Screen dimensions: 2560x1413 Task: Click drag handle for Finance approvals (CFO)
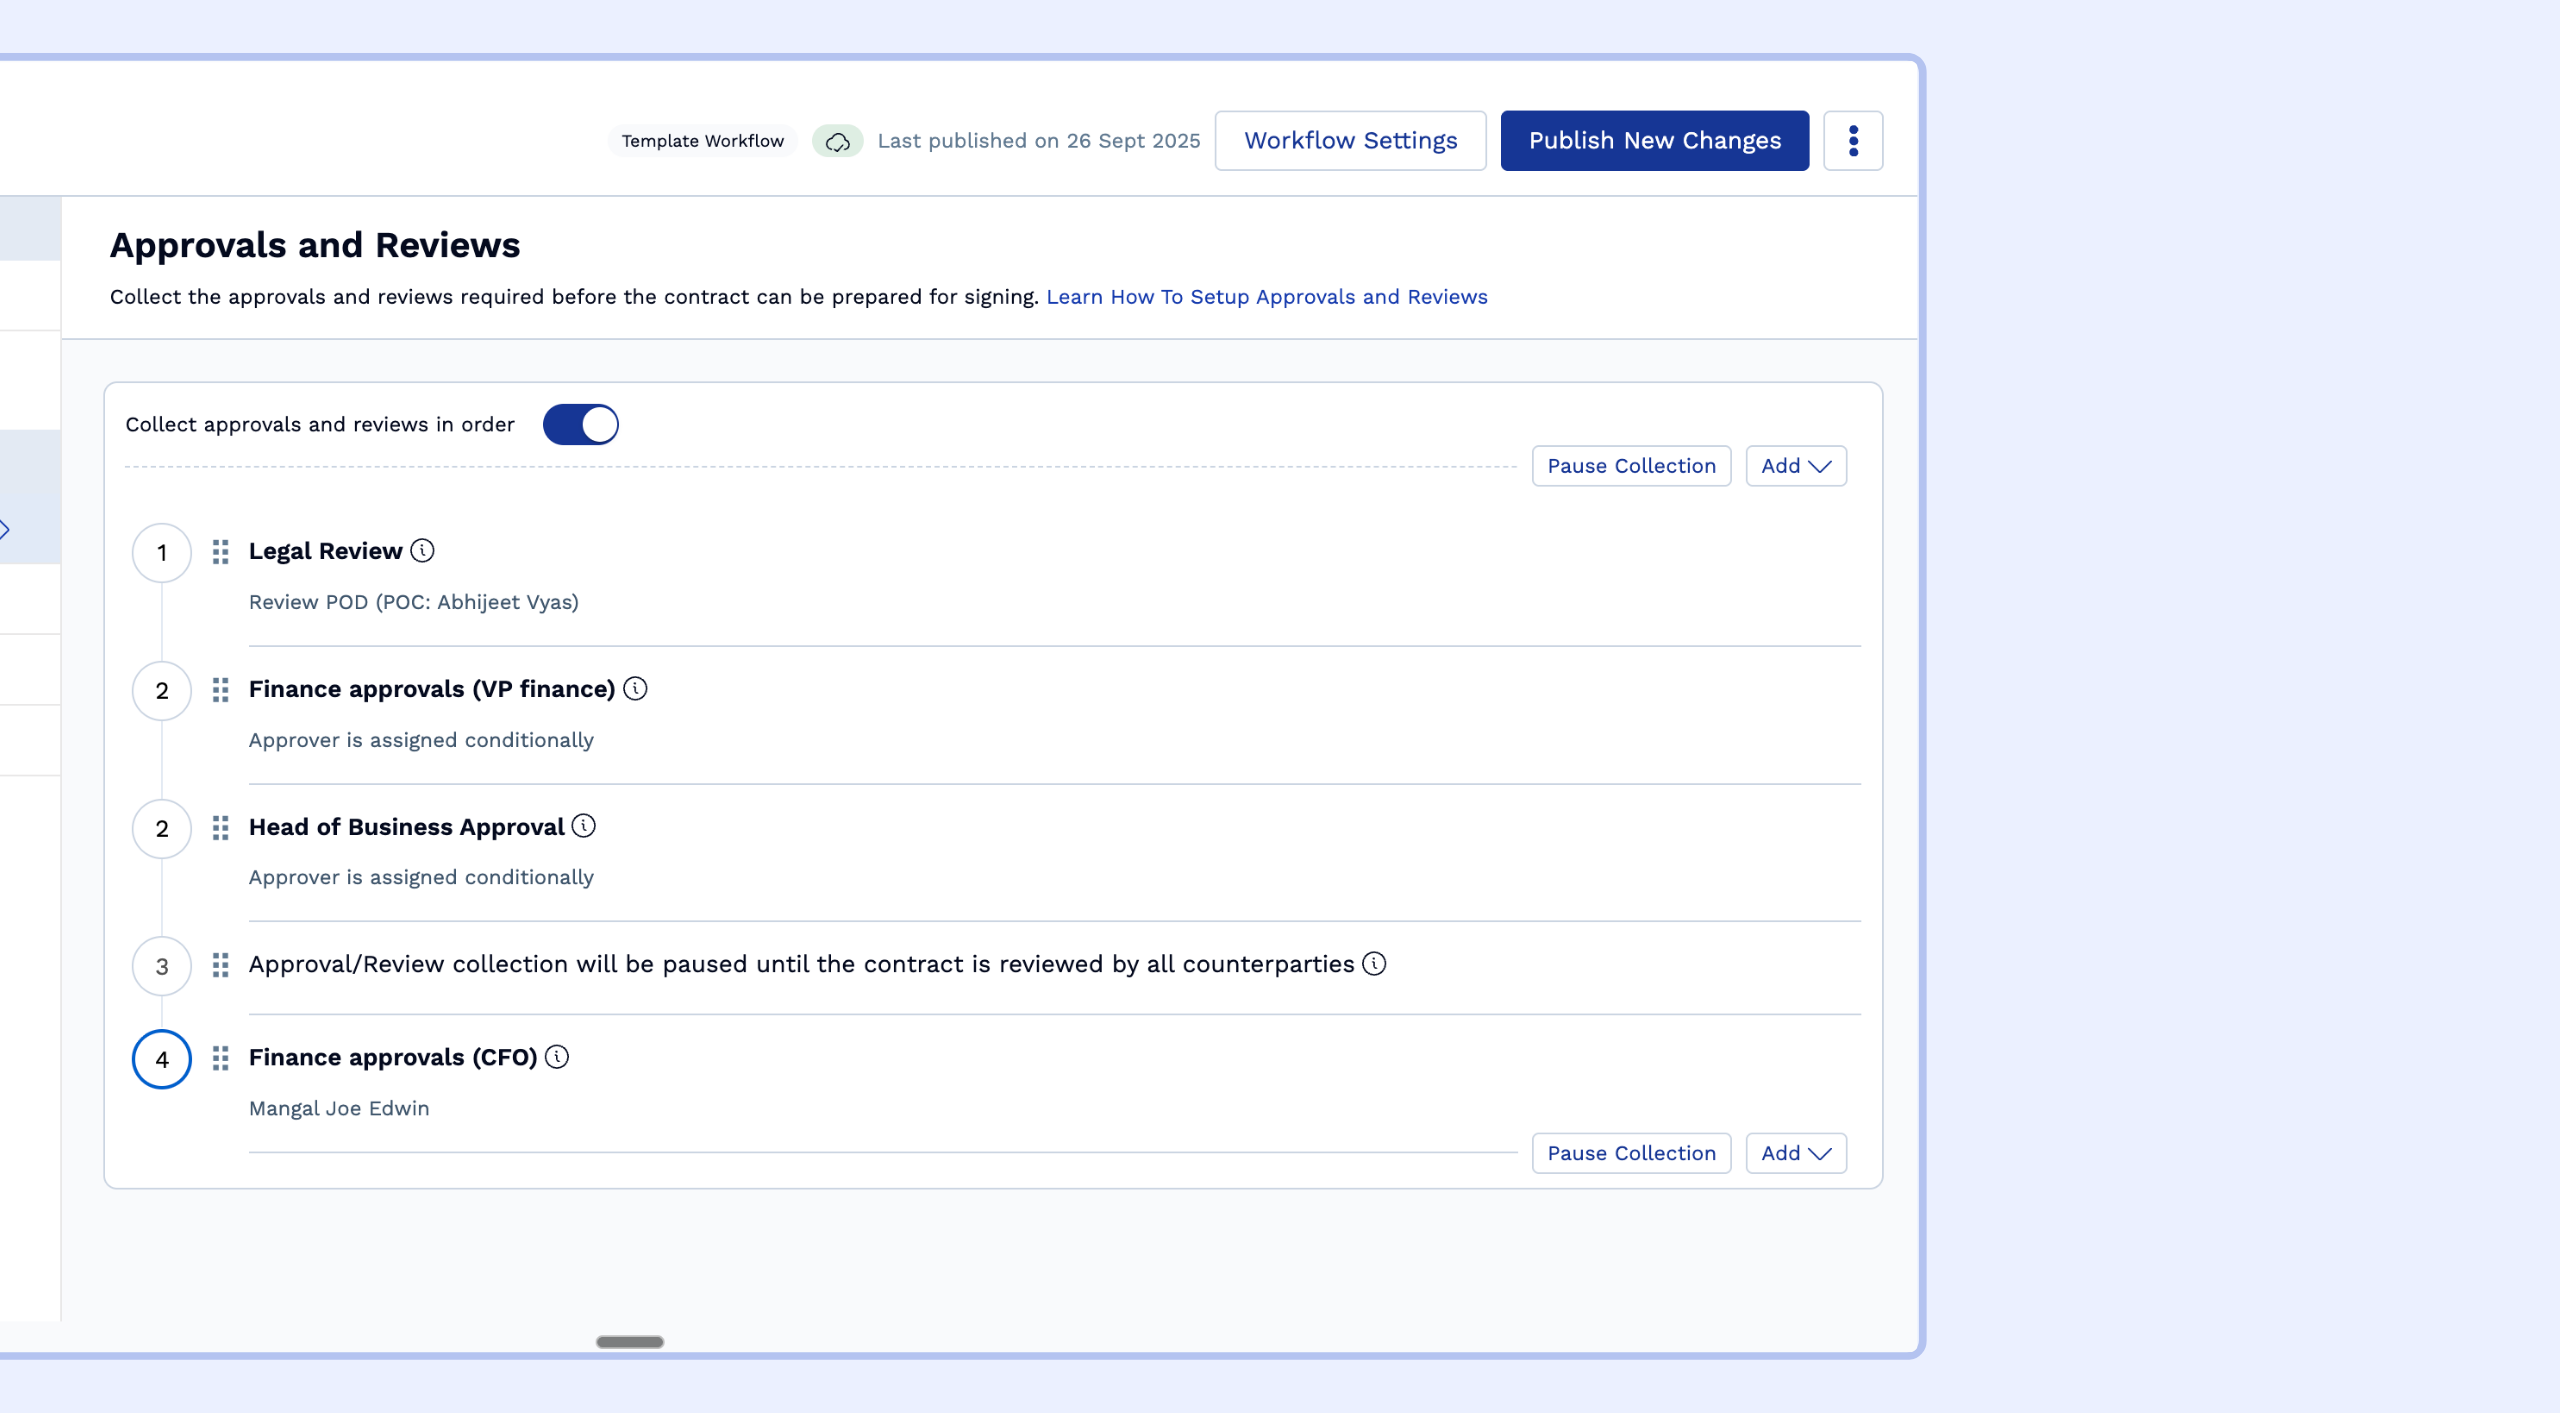(x=221, y=1058)
